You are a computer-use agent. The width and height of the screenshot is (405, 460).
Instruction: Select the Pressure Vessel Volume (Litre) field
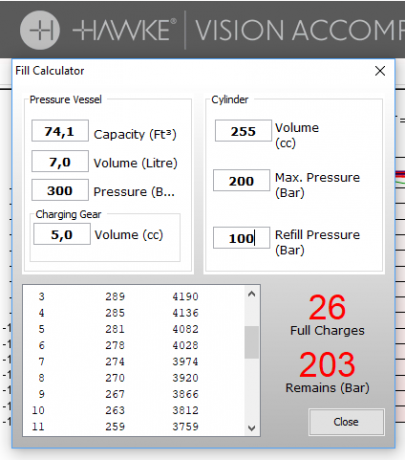(x=60, y=161)
